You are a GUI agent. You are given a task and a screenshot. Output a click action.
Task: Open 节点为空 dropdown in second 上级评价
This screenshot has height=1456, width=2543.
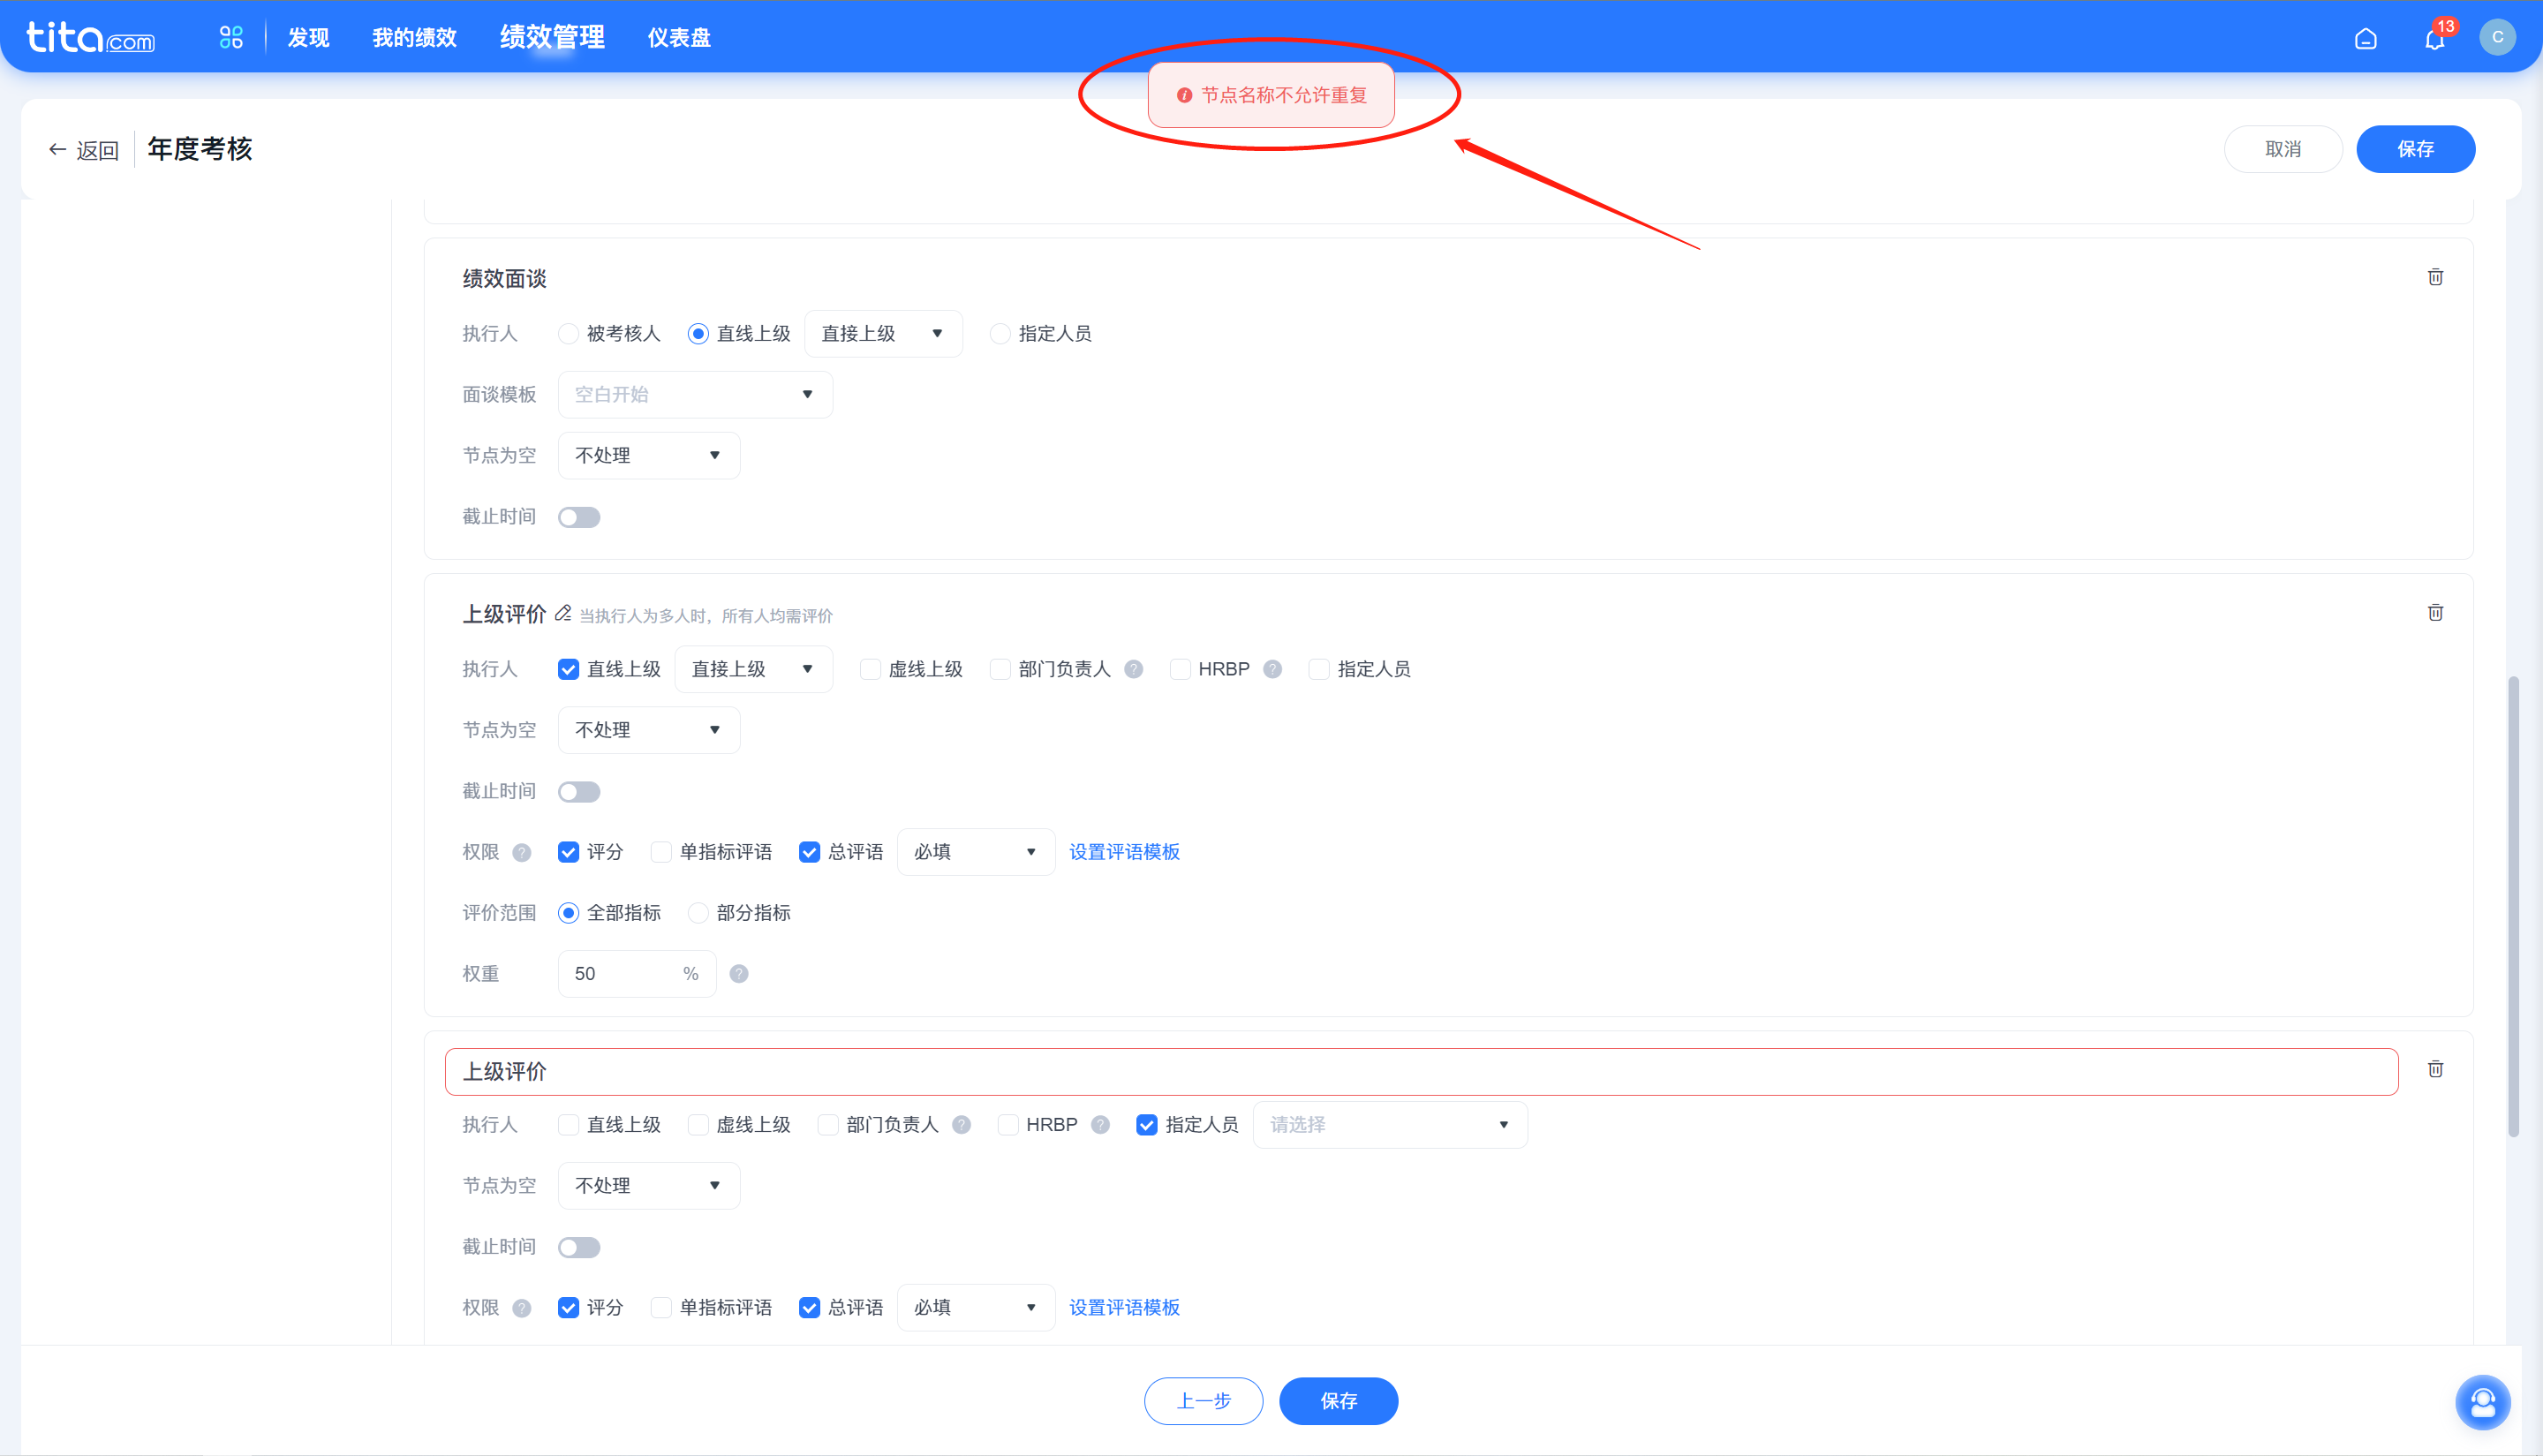tap(649, 1186)
